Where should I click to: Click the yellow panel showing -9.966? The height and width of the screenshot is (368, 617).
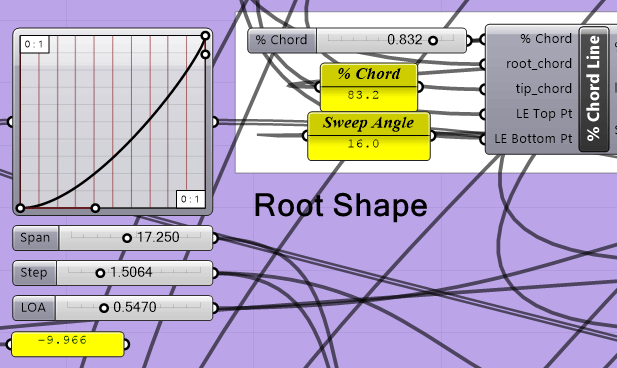(67, 344)
